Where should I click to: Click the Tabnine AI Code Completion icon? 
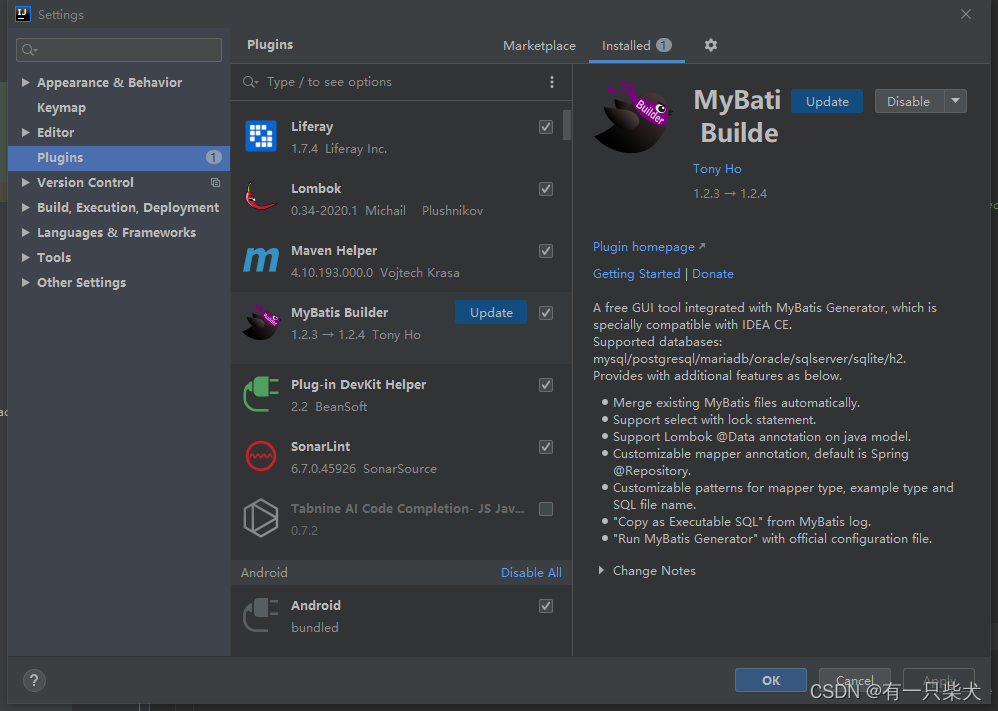coord(261,517)
